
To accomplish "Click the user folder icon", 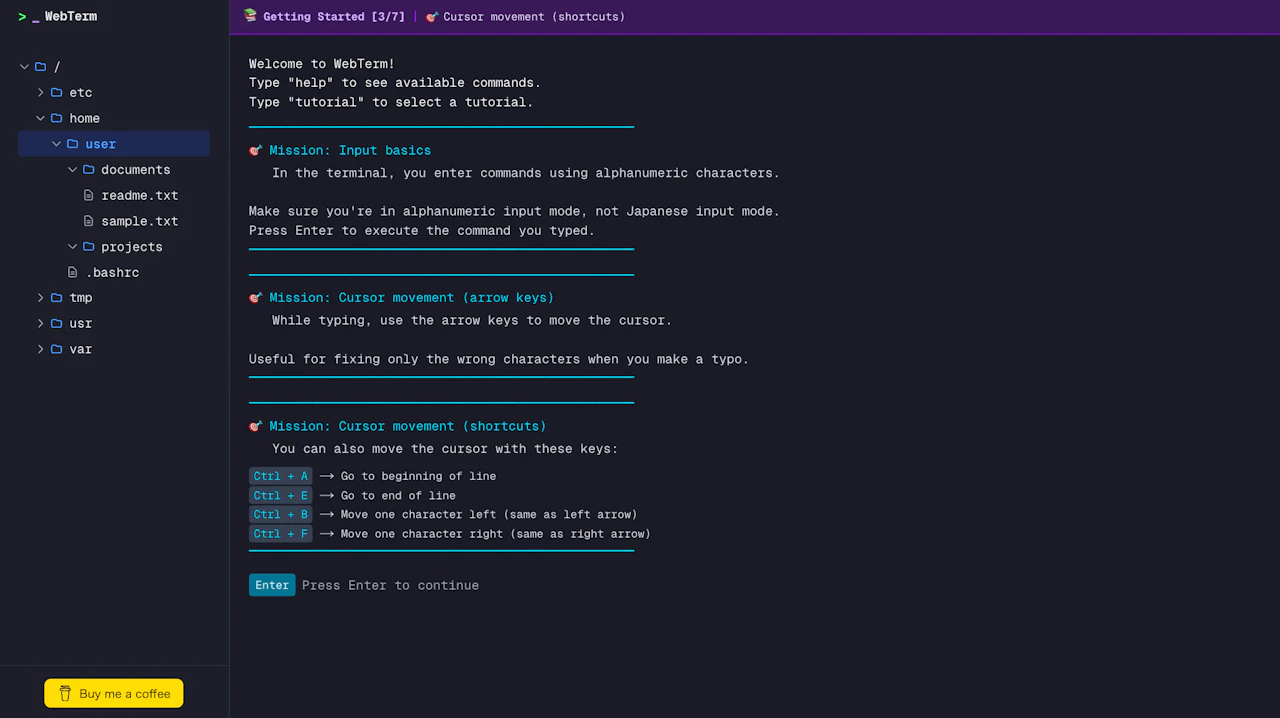I will (72, 144).
